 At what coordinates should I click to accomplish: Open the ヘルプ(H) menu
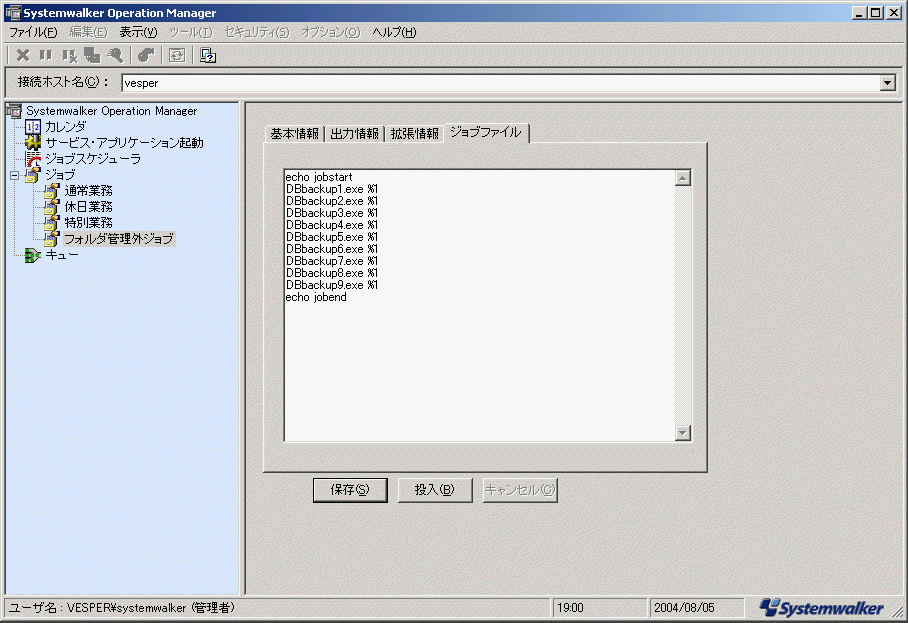pyautogui.click(x=394, y=32)
